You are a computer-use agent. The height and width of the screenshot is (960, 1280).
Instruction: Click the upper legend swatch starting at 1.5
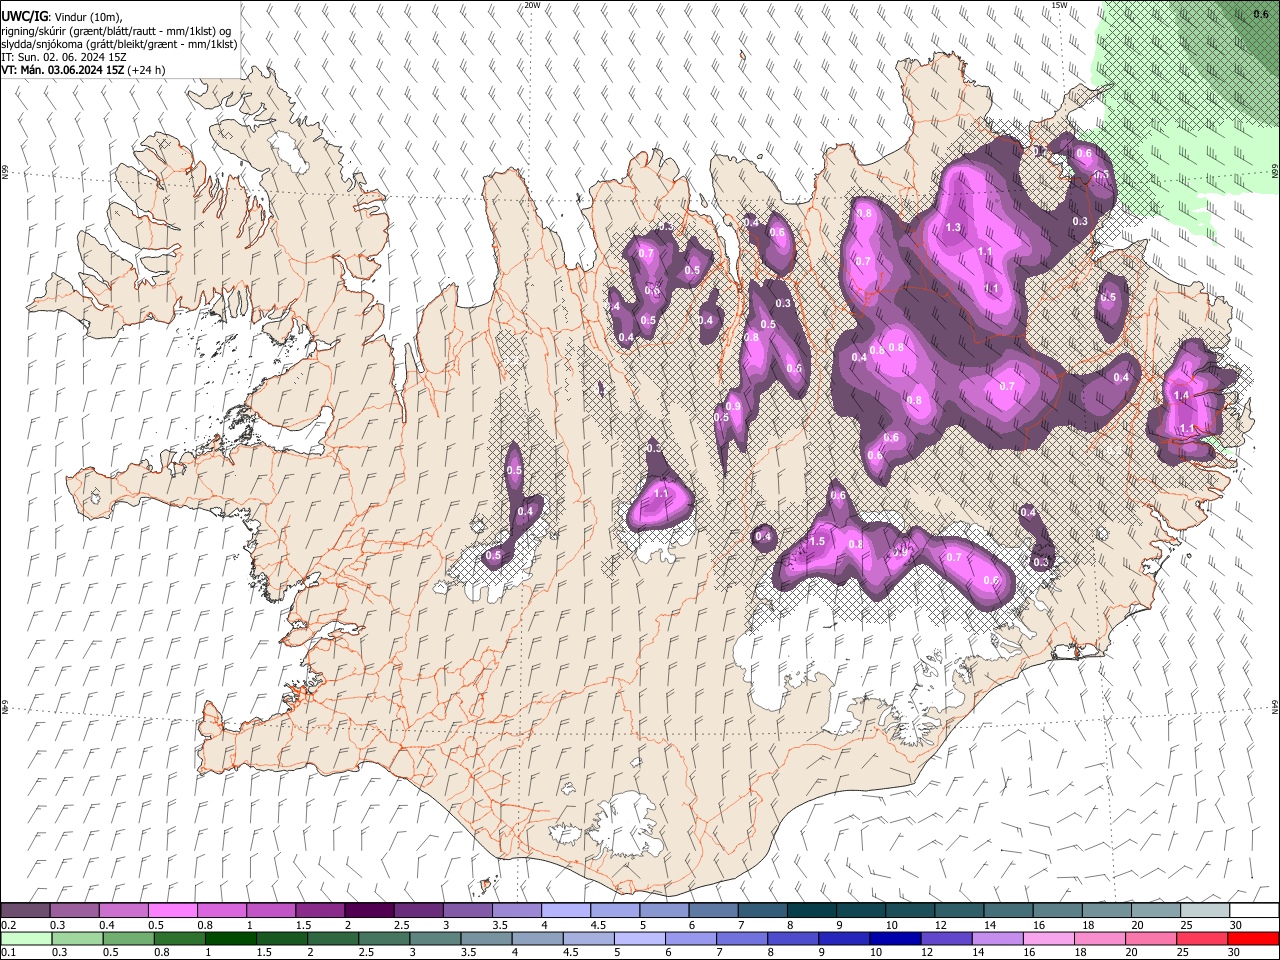(320, 910)
